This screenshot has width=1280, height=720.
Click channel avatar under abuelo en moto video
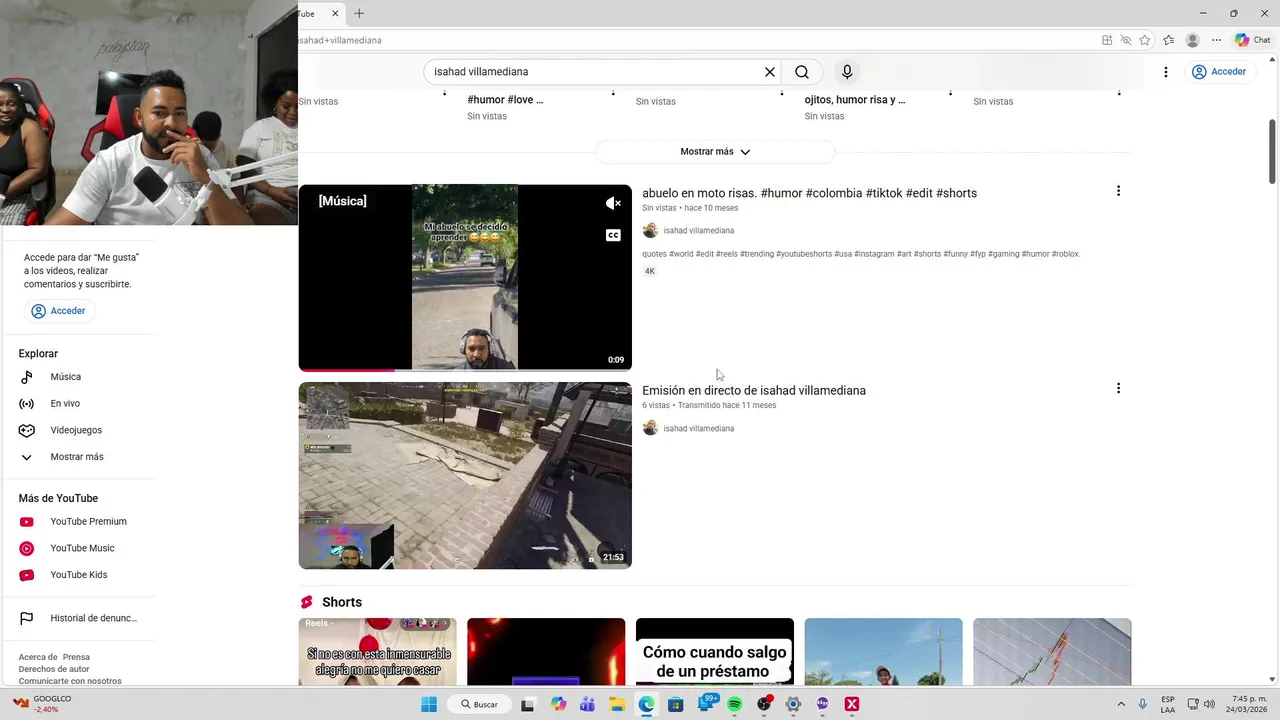[650, 231]
